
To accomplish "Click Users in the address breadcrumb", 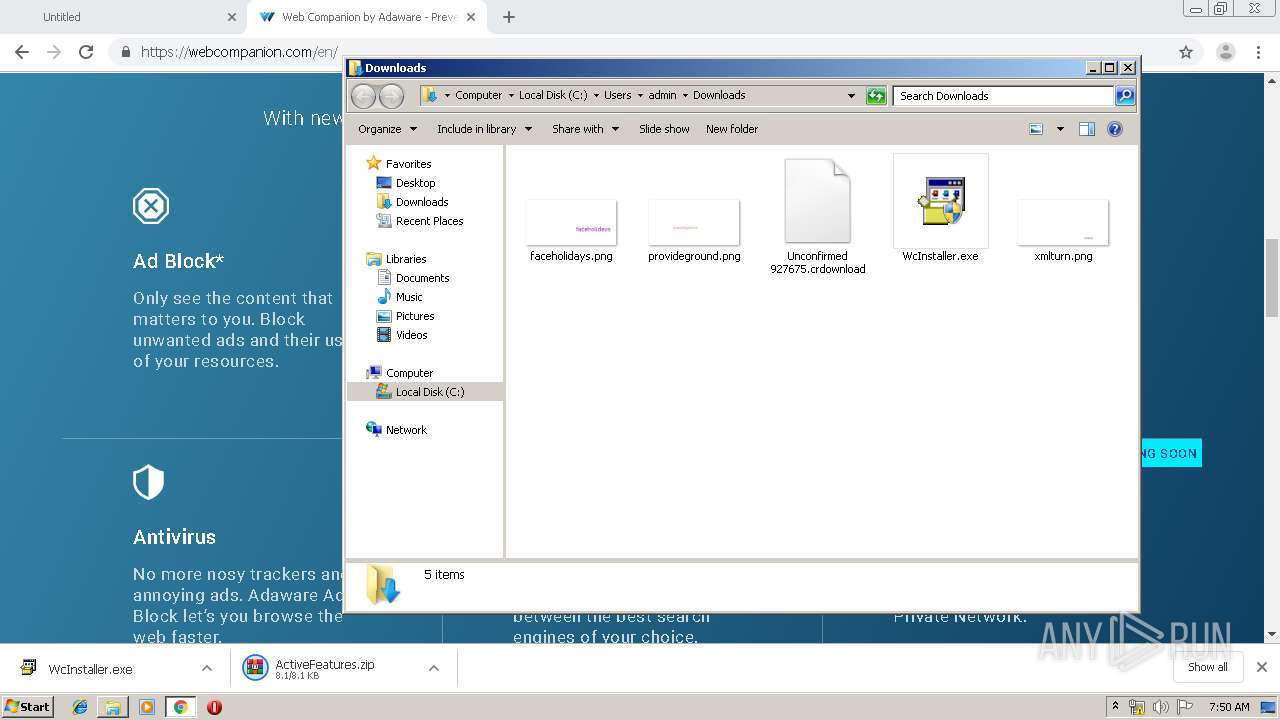I will pyautogui.click(x=617, y=96).
